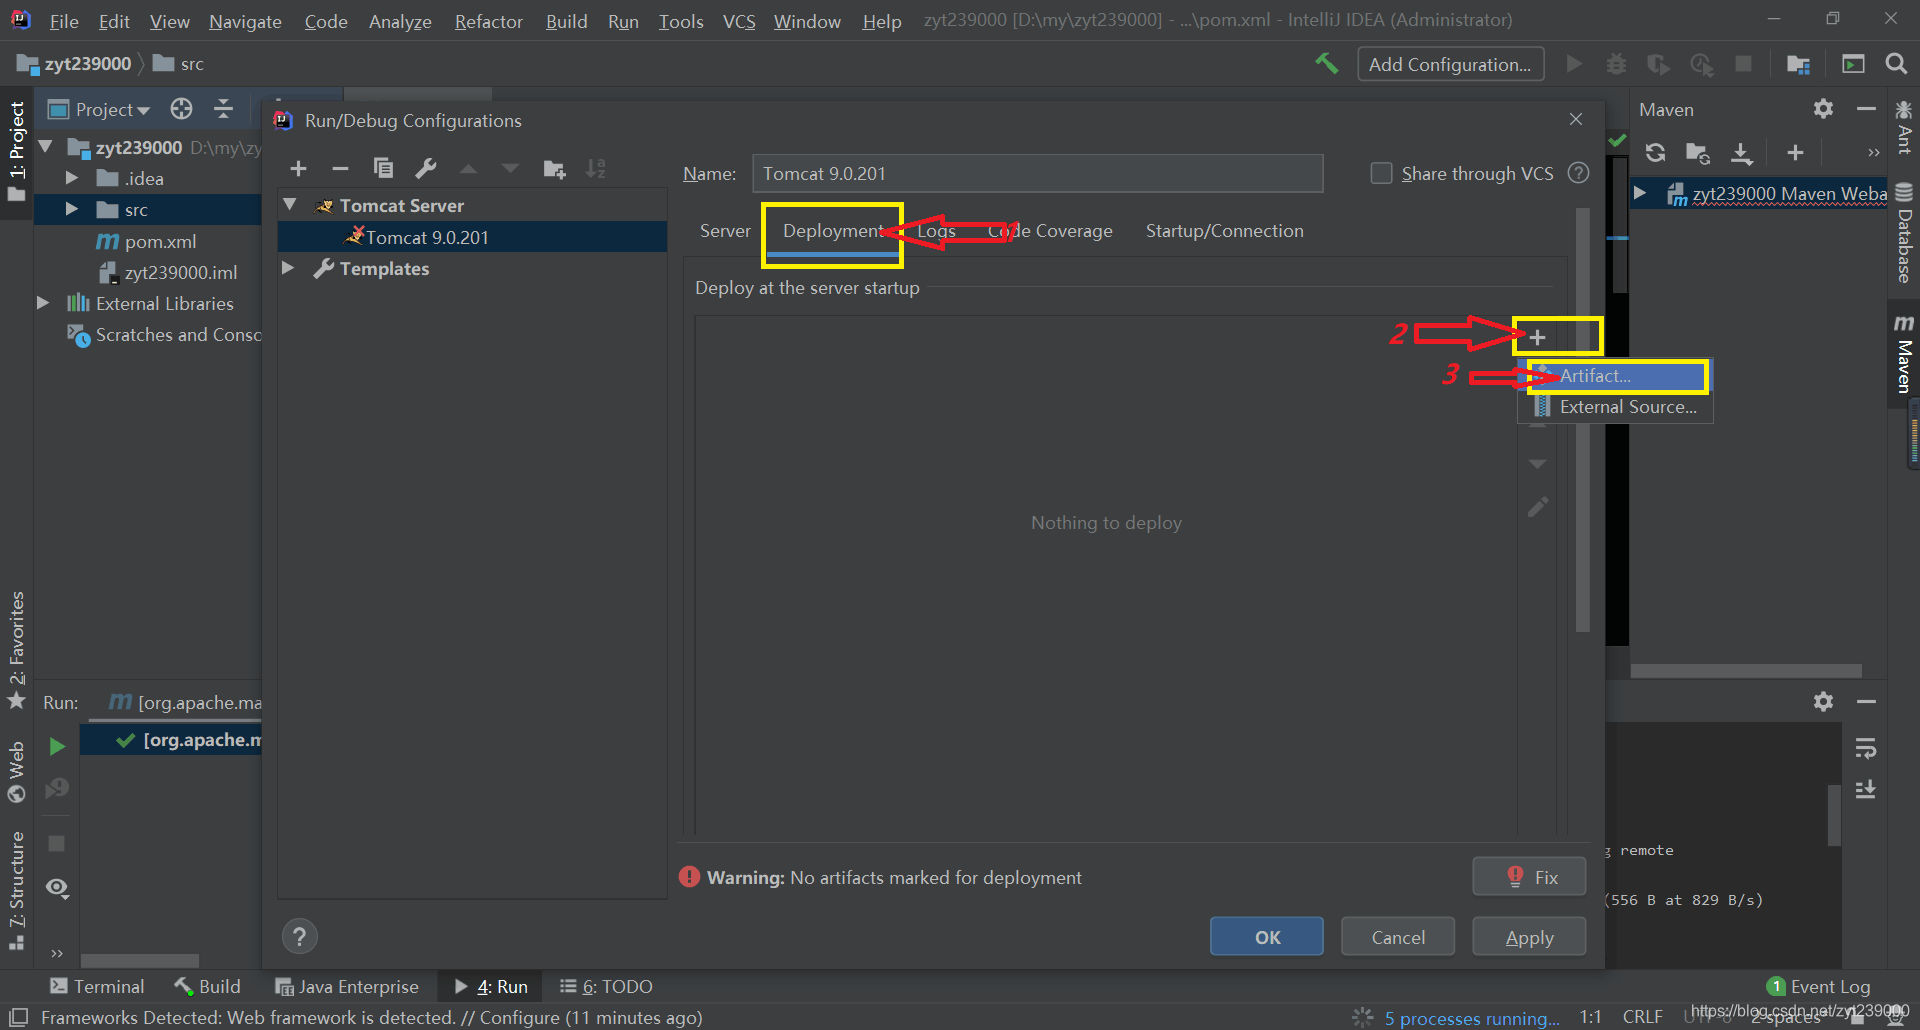This screenshot has width=1920, height=1030.
Task: Open Java Enterprise tool window
Action: [x=347, y=987]
